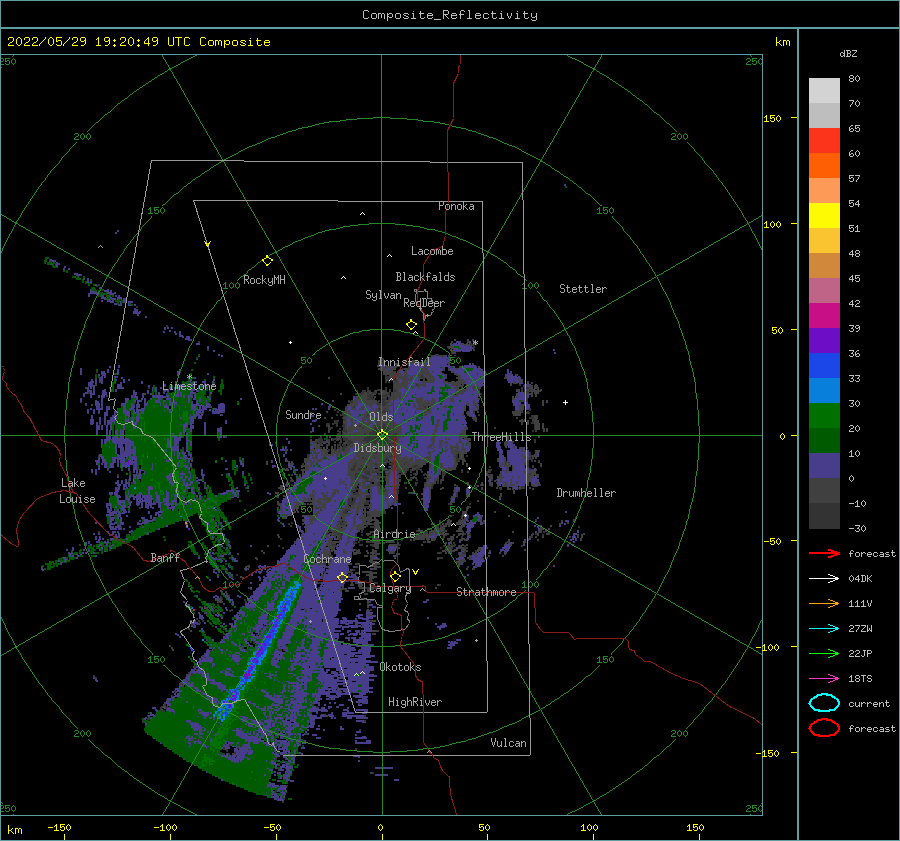Click the yellow diamond marker below RedDeer
900x841 pixels.
tap(411, 325)
